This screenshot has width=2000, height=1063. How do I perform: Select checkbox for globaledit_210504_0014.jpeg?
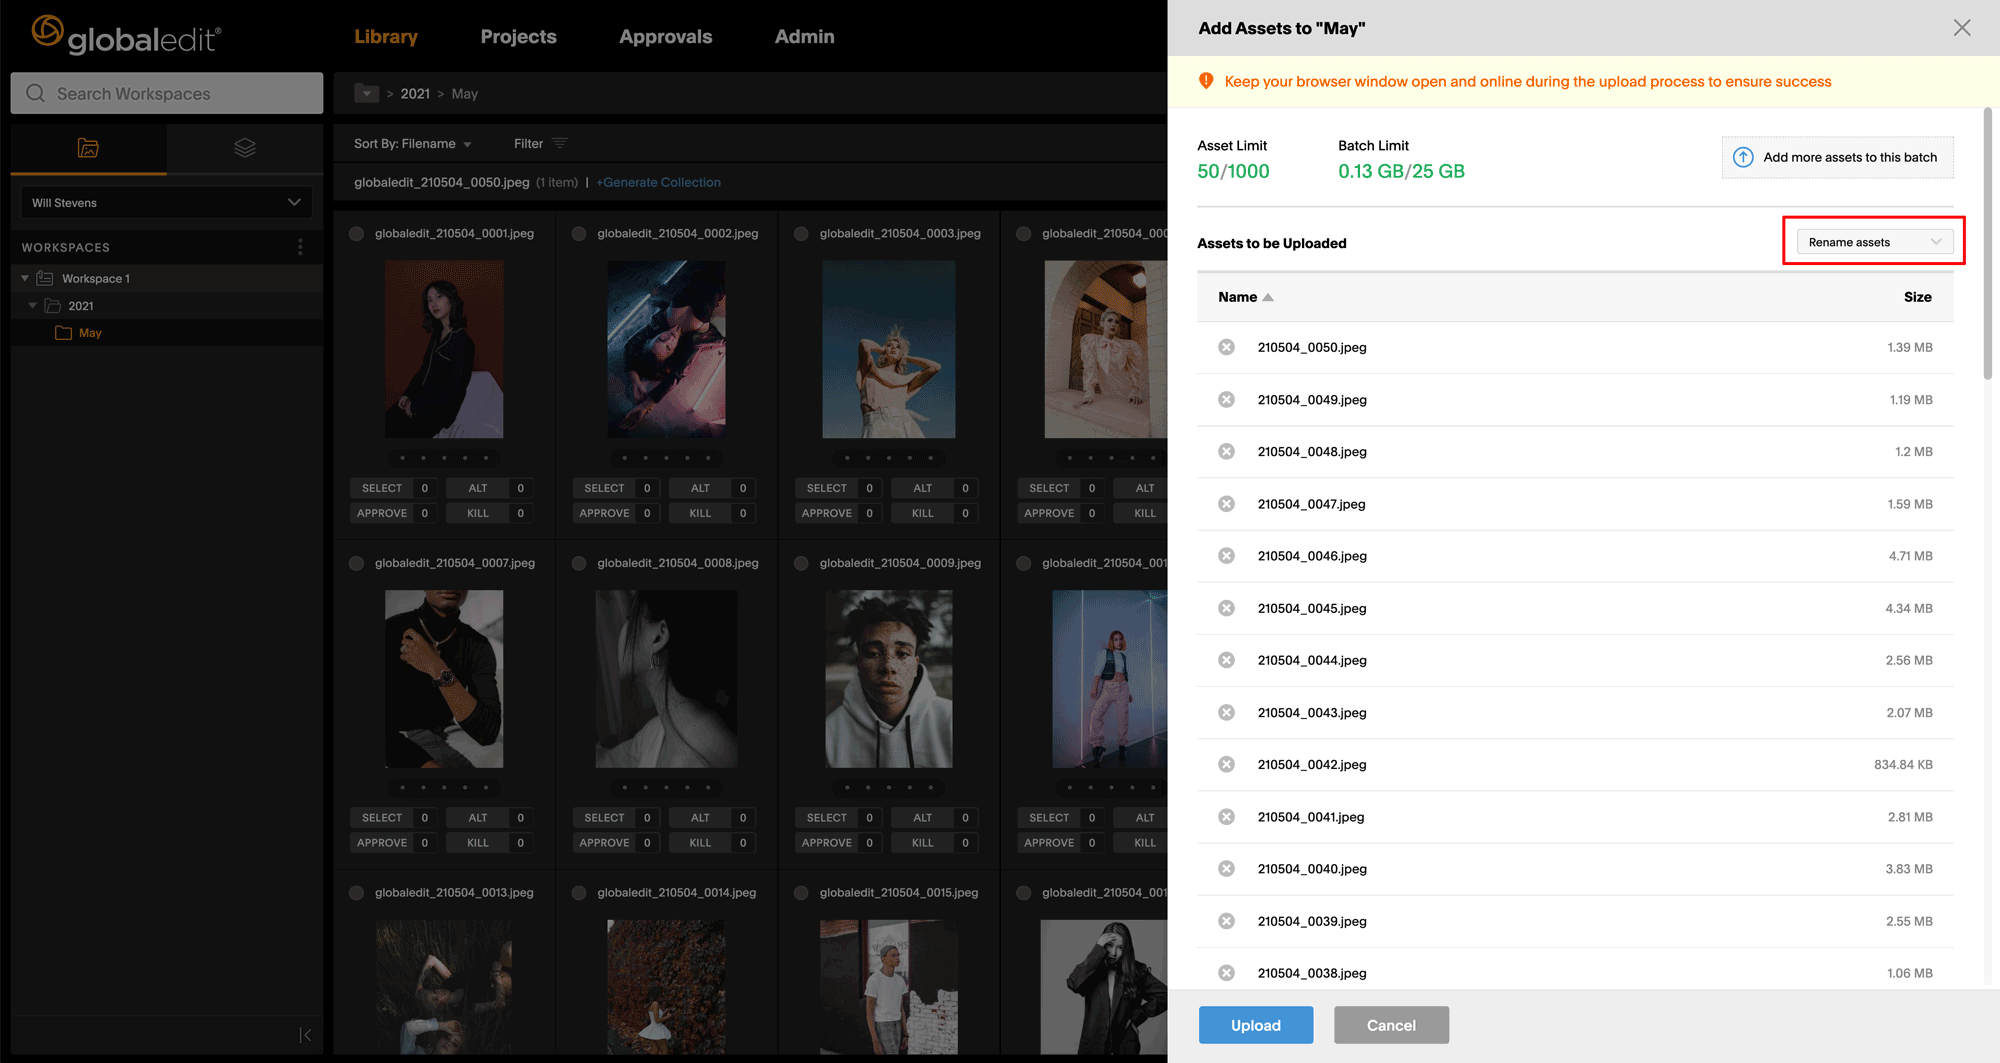pos(579,893)
